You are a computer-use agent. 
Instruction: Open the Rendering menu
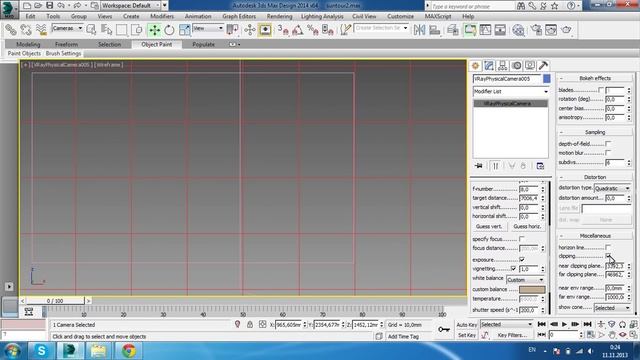[x=280, y=16]
